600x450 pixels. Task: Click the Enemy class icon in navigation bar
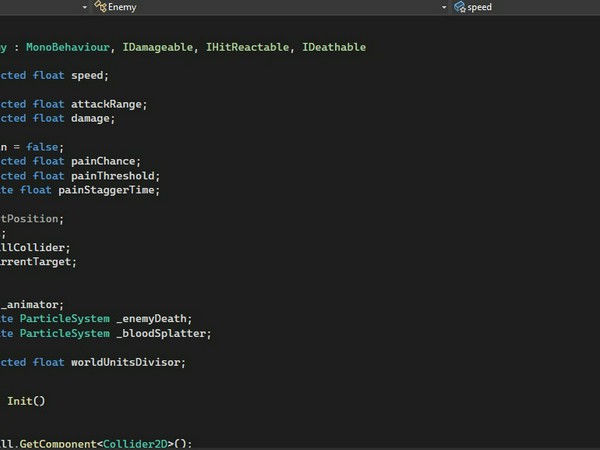[x=100, y=7]
